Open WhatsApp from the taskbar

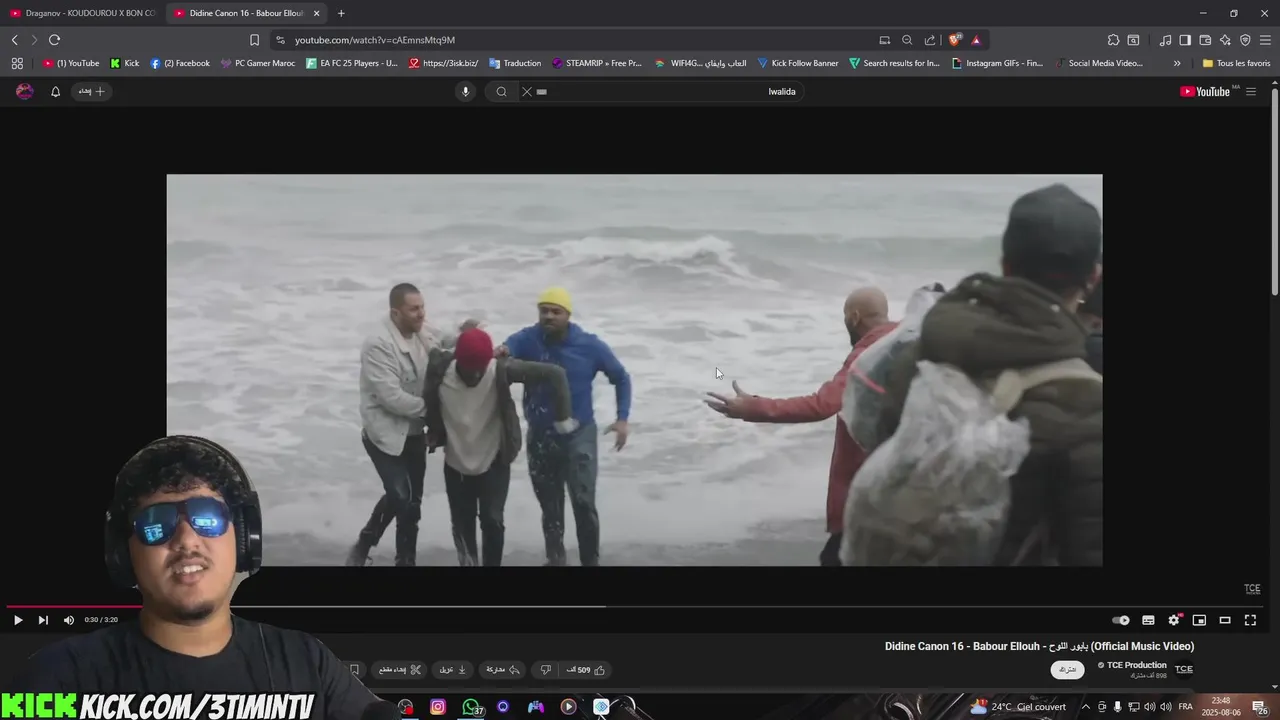point(471,707)
